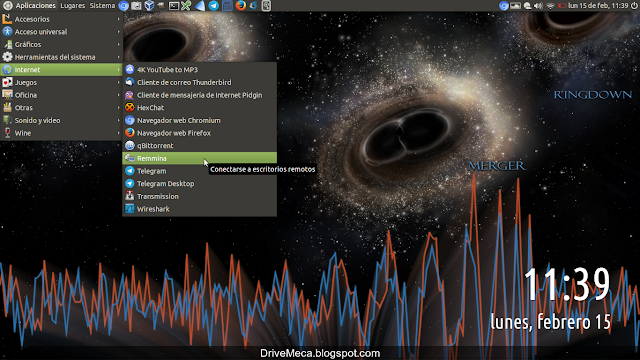
Task: Open the power session menu icon
Action: pos(634,6)
